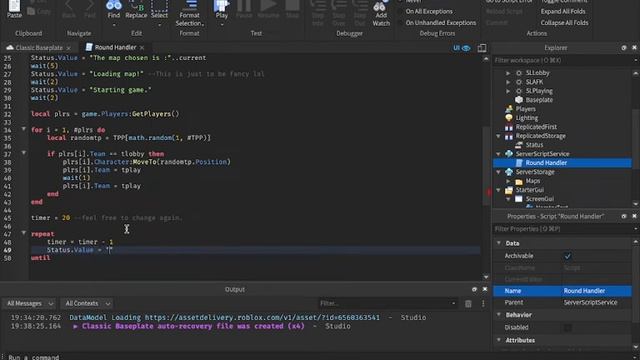640x360 pixels.
Task: Click the Explorer panel scrollbar
Action: click(636, 138)
